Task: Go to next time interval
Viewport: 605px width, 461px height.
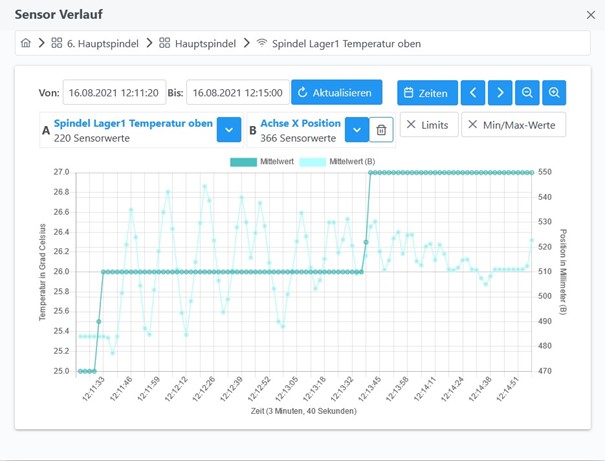Action: [500, 93]
